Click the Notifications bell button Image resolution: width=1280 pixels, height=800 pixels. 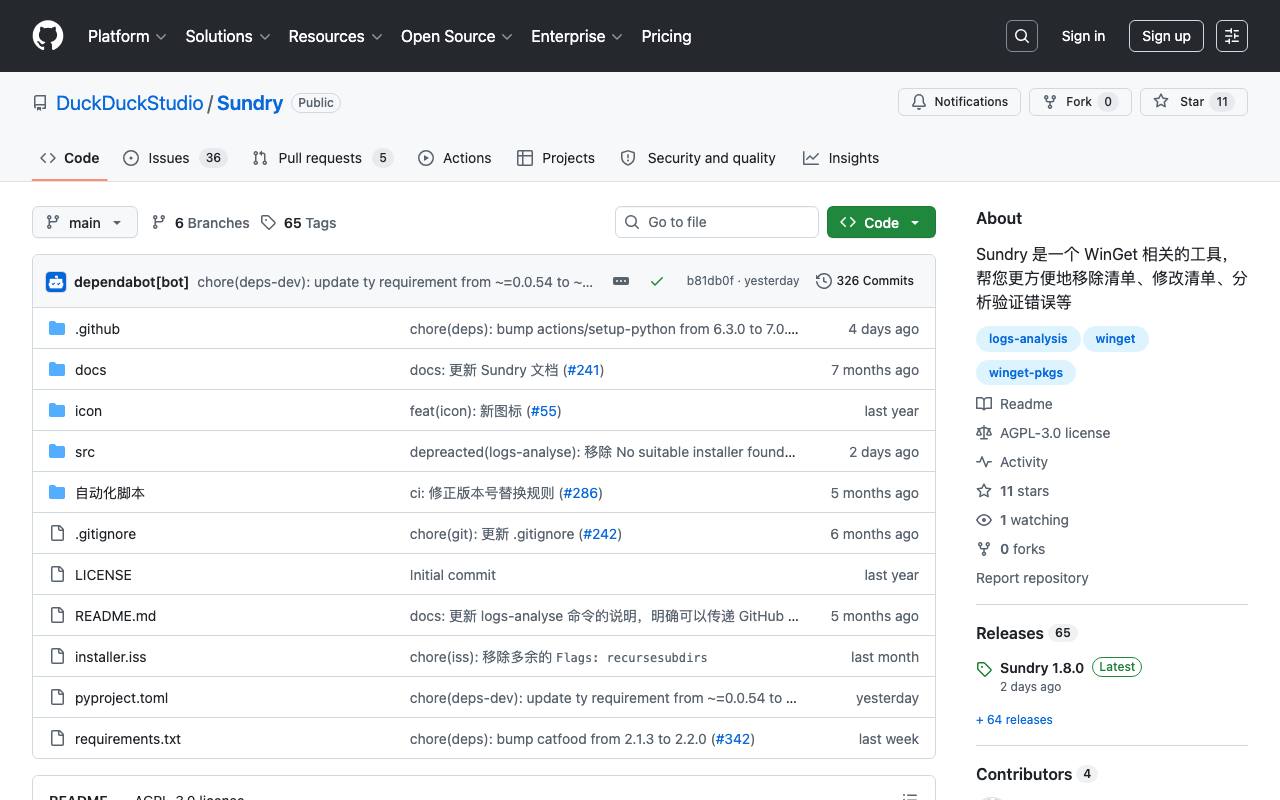[959, 102]
